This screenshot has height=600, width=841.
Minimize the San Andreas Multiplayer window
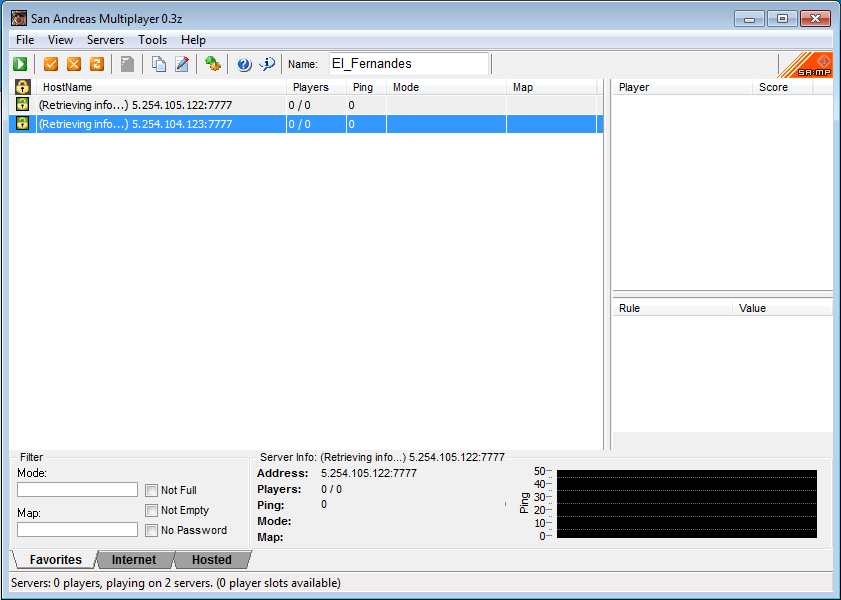pos(749,19)
